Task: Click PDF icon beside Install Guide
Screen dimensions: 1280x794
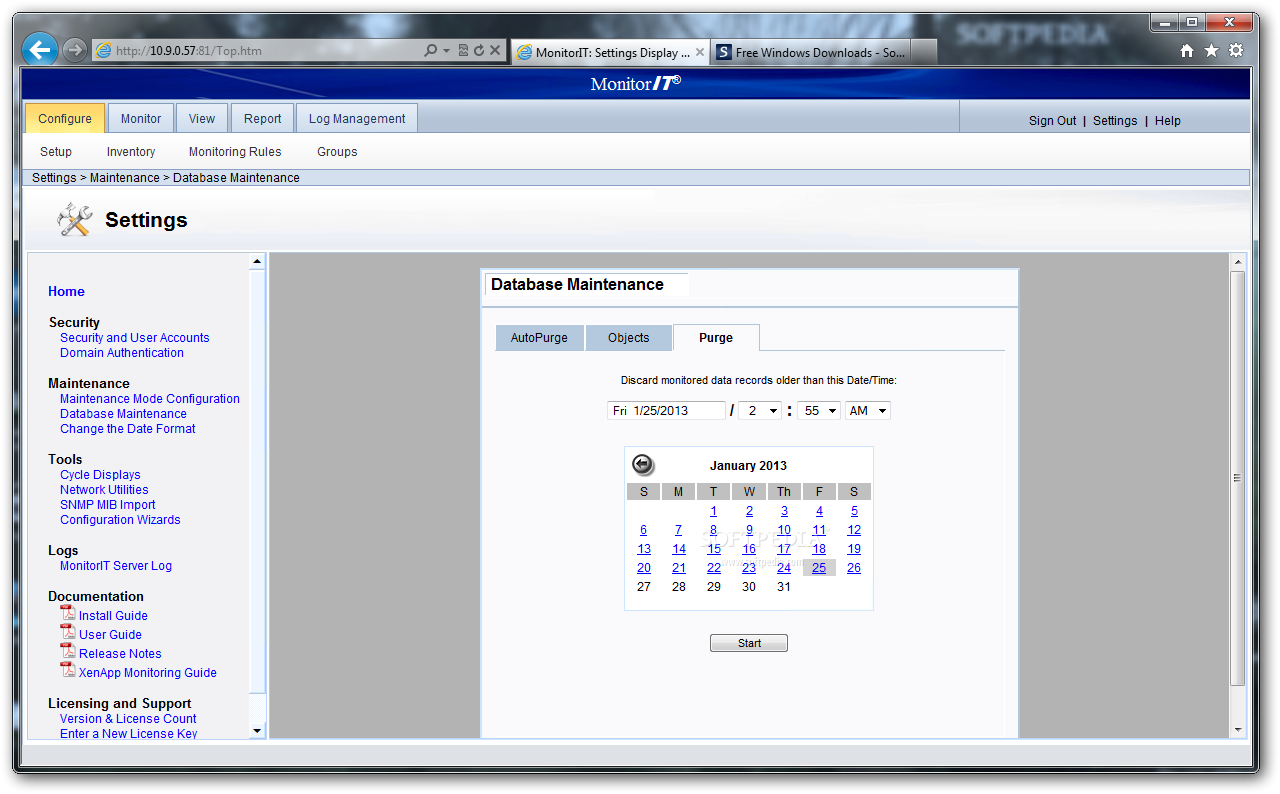Action: (68, 613)
